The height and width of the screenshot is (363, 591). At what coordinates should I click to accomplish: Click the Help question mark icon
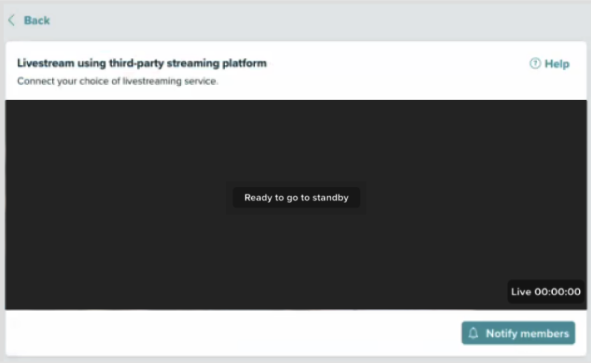535,63
